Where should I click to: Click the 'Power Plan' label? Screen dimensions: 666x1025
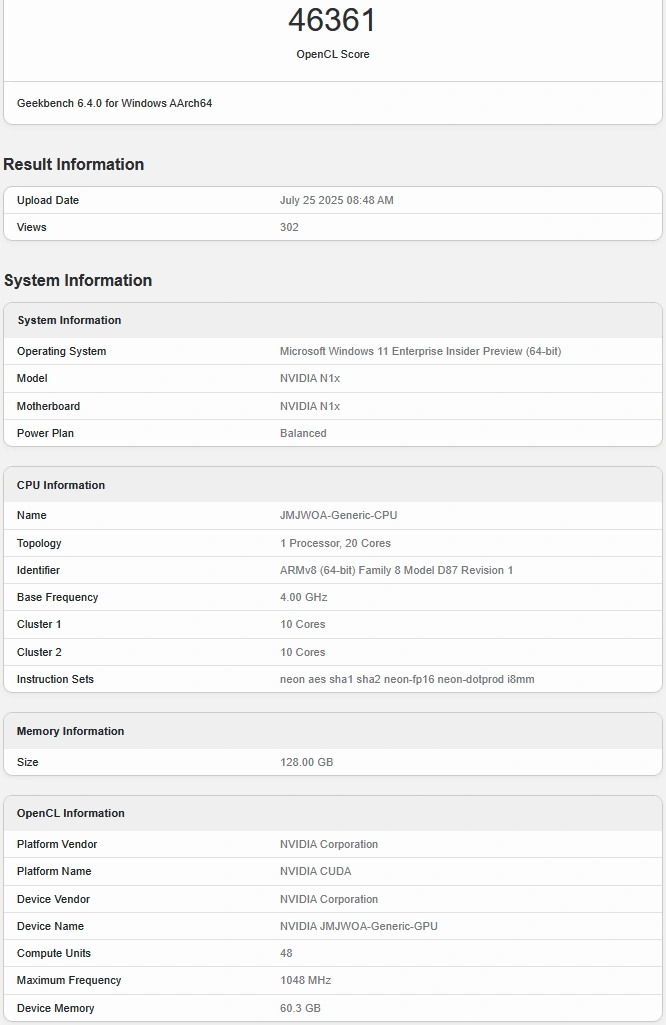(45, 433)
